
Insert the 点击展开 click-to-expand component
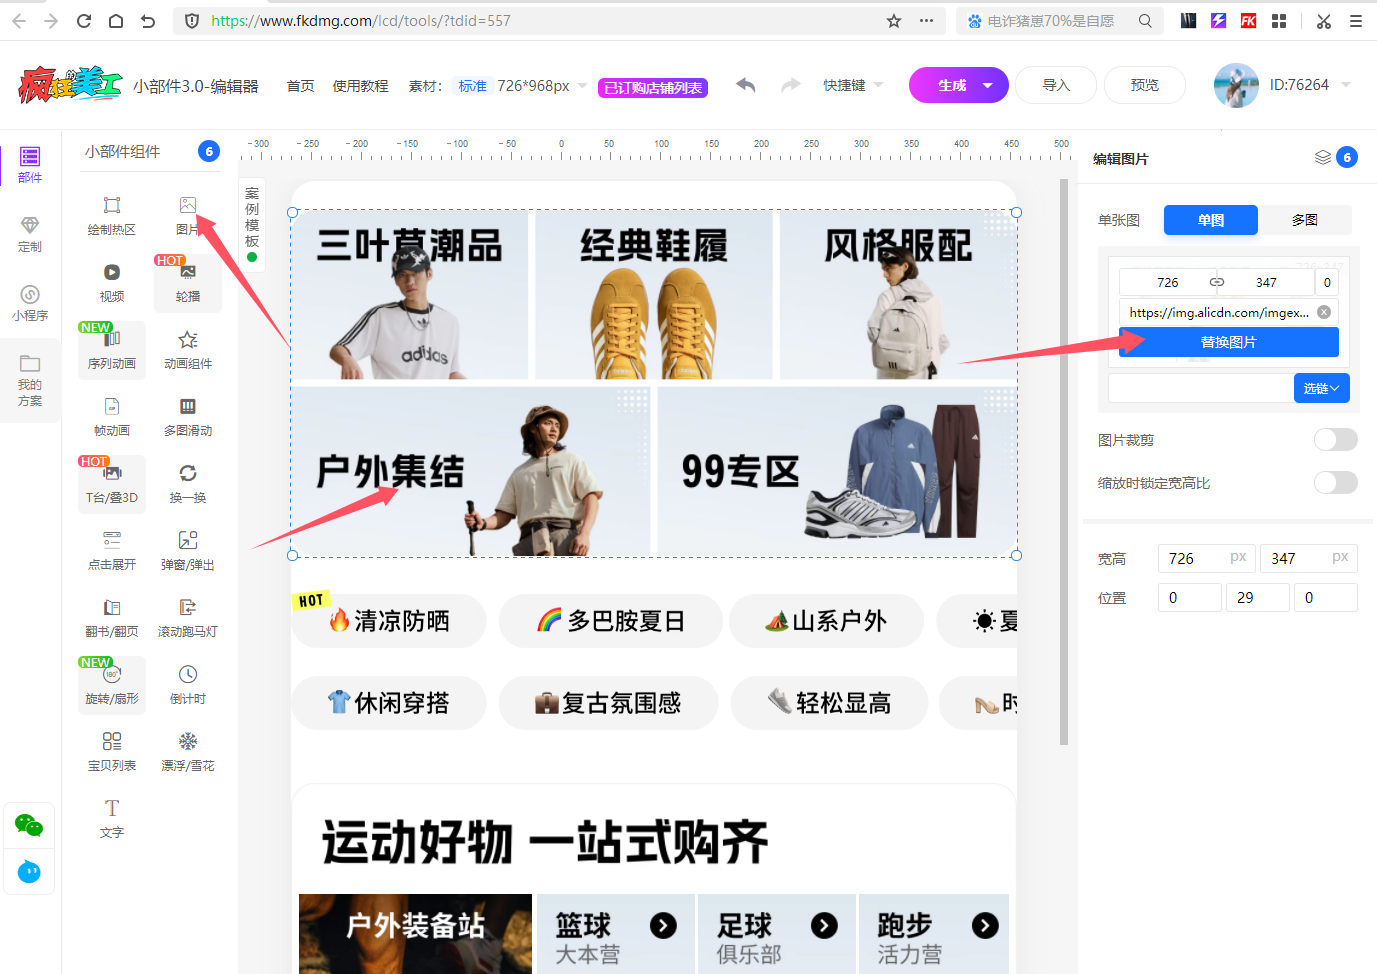tap(112, 551)
